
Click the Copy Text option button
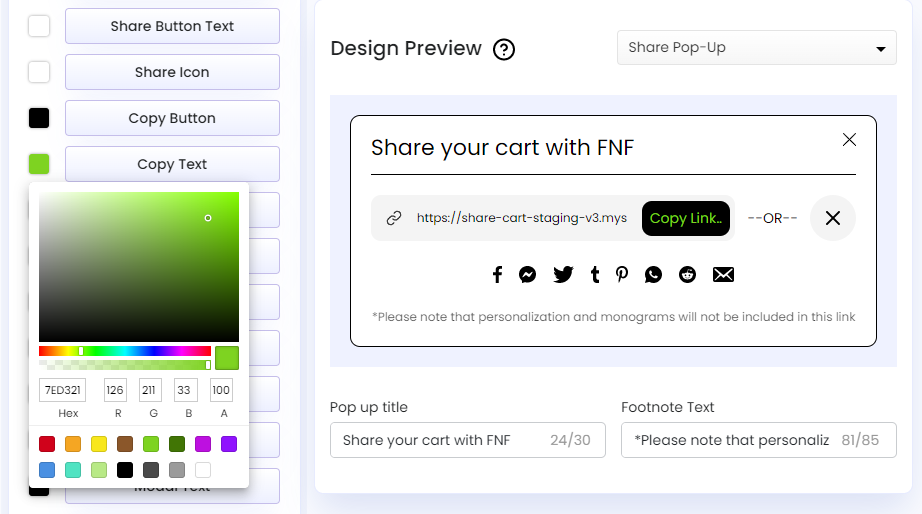click(172, 164)
